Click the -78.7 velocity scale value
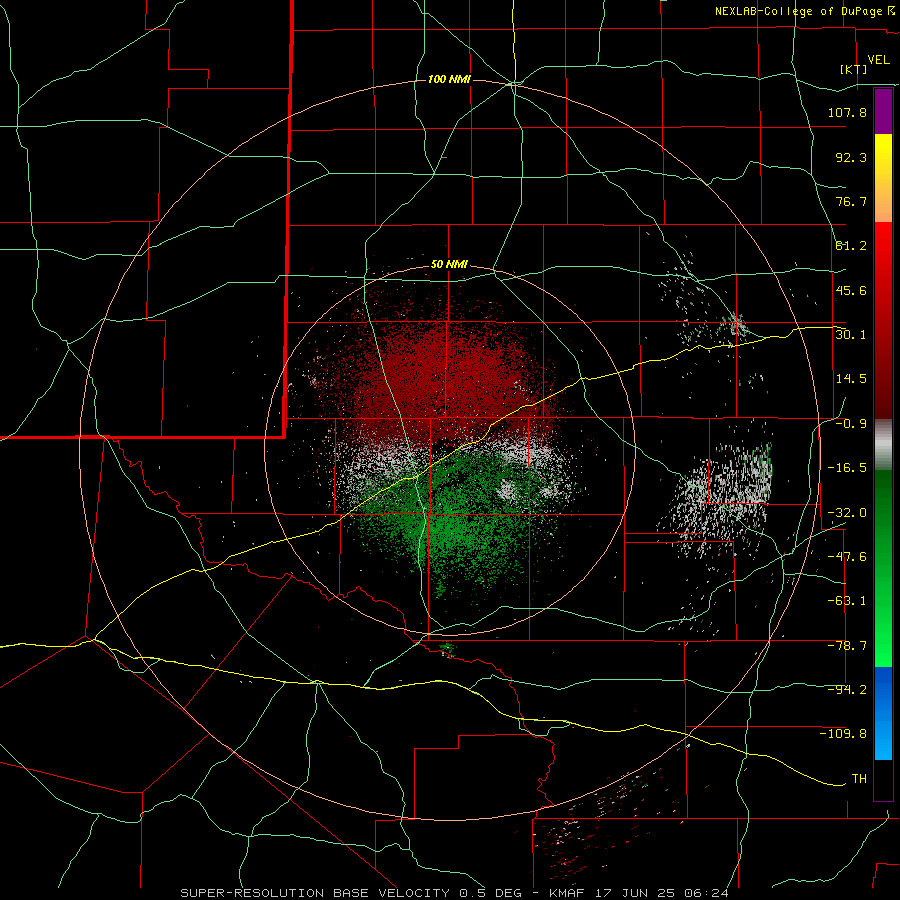900x900 pixels. click(847, 646)
